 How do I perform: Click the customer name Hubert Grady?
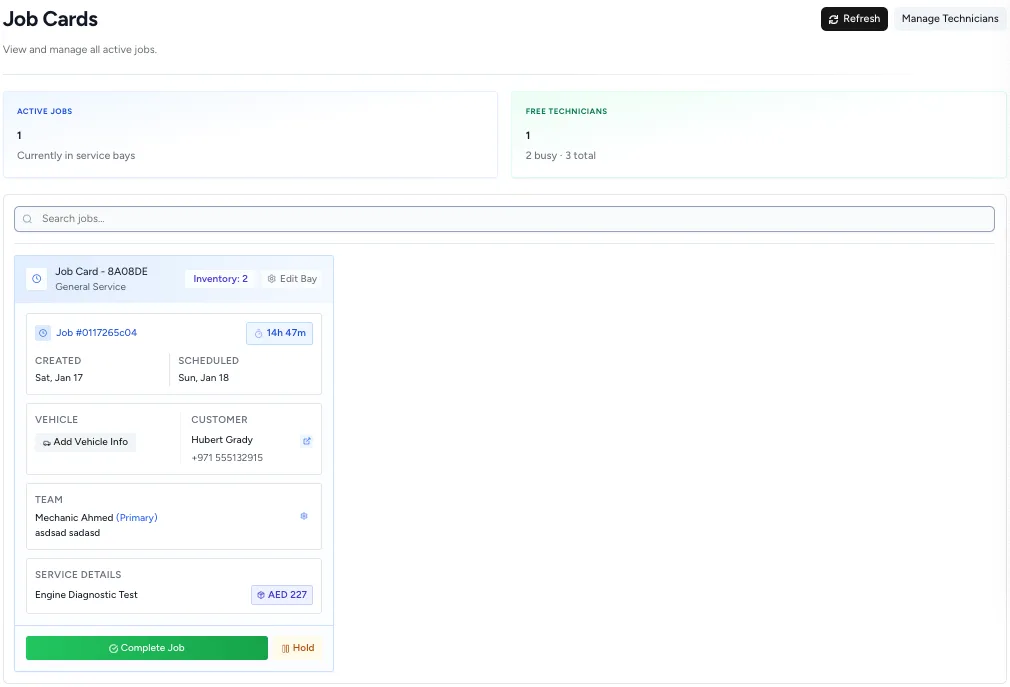[222, 440]
